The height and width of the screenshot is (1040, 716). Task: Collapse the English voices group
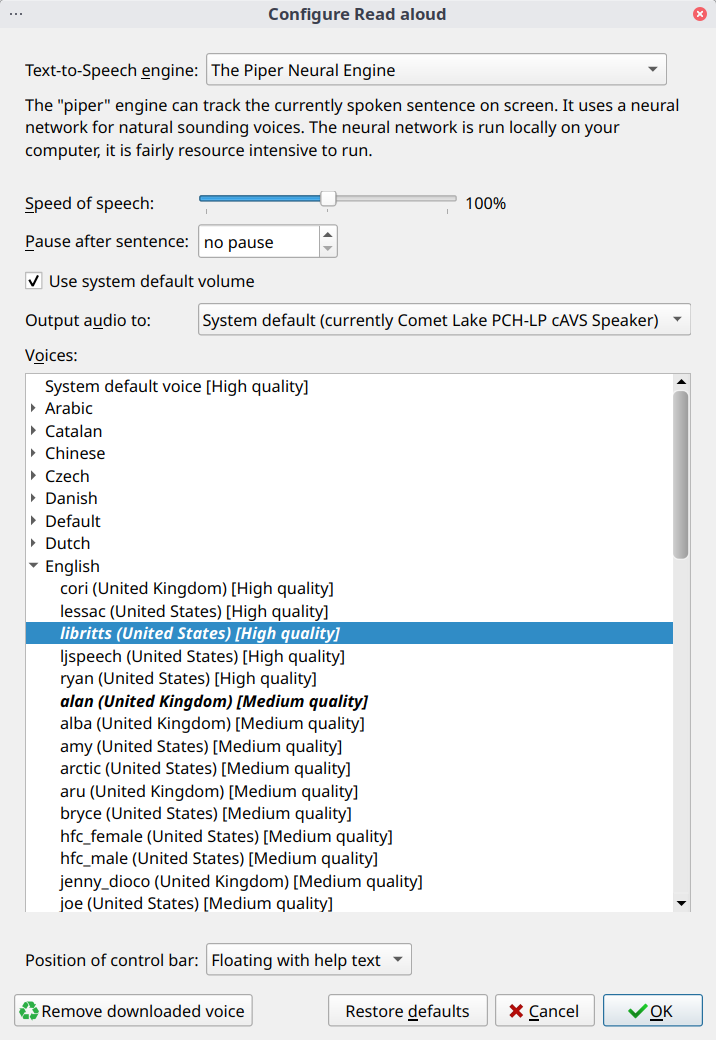pyautogui.click(x=33, y=566)
